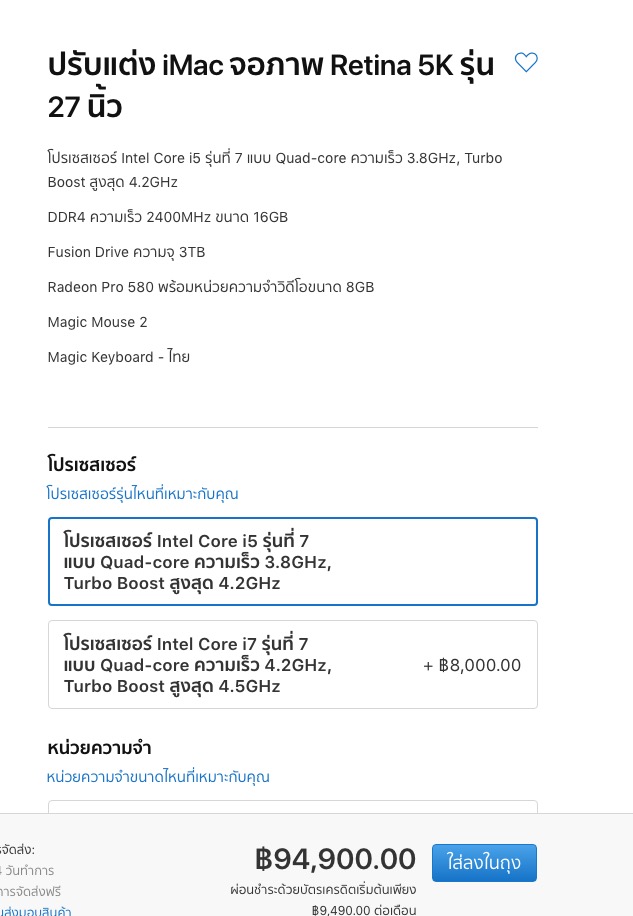Click the Magic Mouse 2 summary line
The image size is (633, 916).
point(97,322)
